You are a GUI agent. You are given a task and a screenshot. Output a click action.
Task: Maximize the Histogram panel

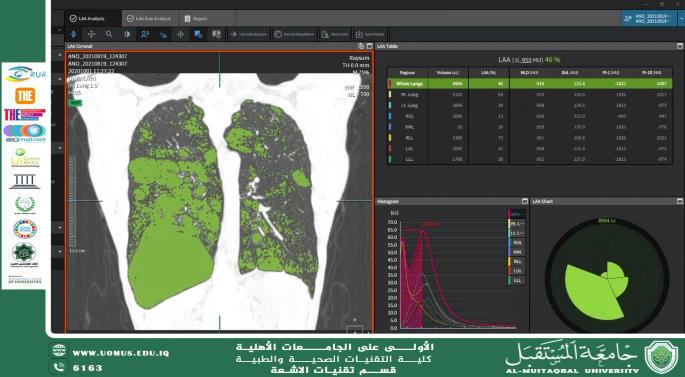pos(525,201)
